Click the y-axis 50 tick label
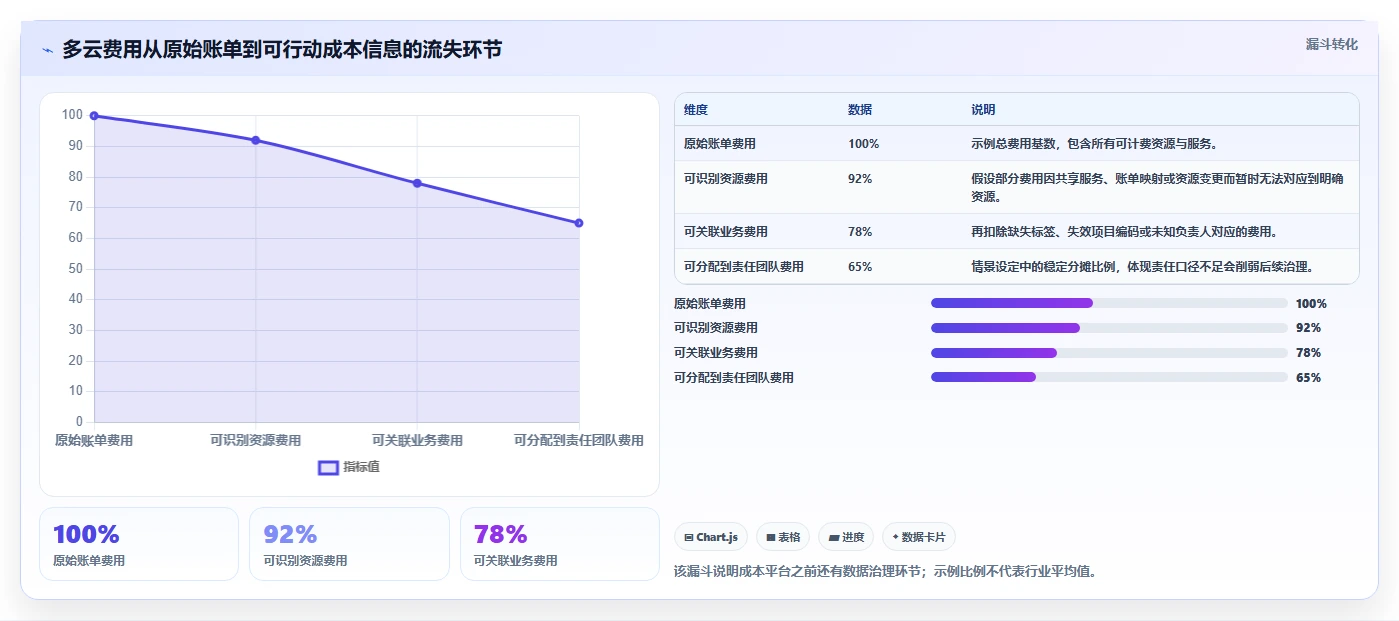This screenshot has width=1399, height=621. tap(75, 269)
